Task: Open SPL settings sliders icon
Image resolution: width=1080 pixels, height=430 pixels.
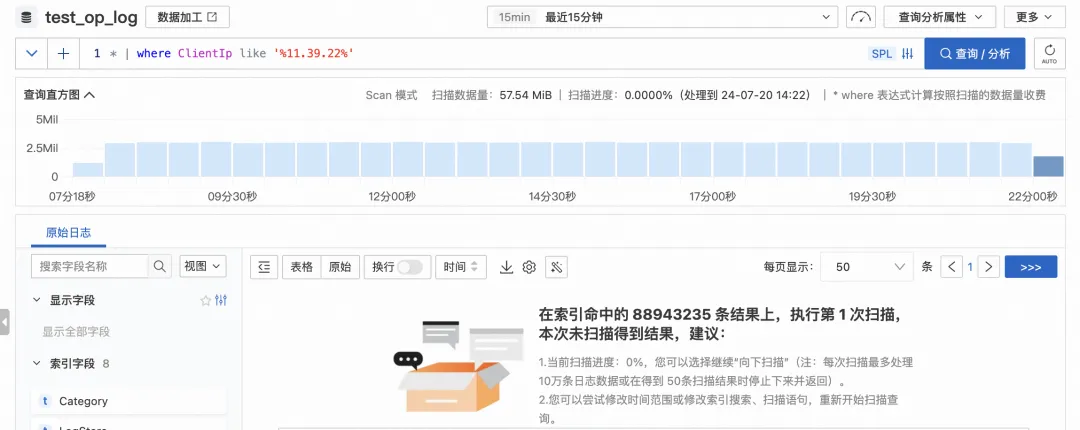Action: point(907,54)
